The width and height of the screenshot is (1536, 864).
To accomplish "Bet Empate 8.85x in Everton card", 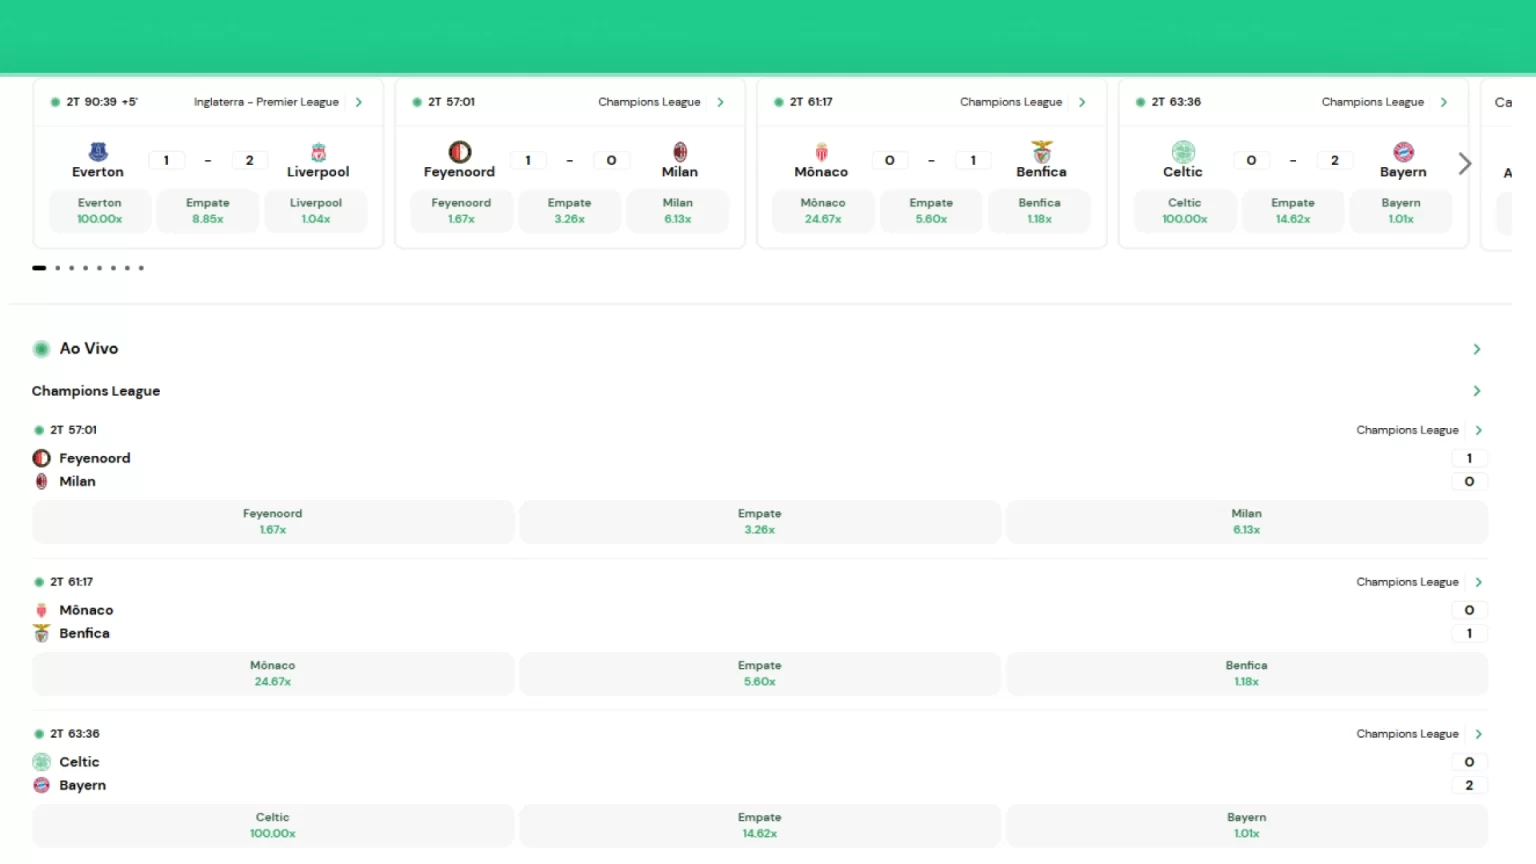I will 208,211.
